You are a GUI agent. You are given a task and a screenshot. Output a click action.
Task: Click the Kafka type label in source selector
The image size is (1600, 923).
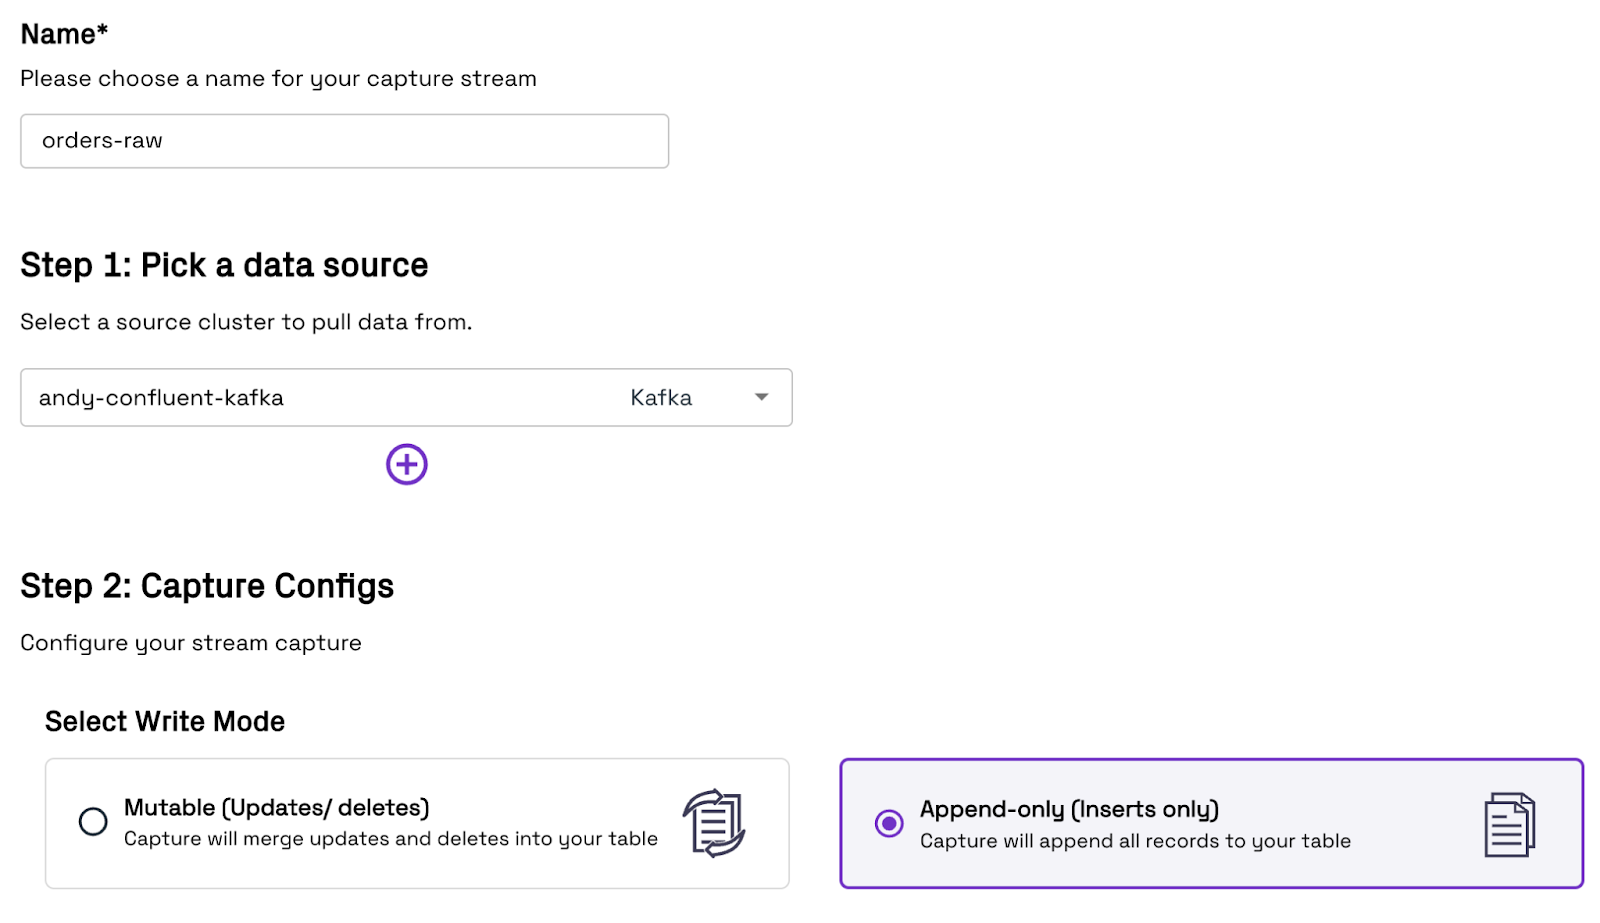(x=661, y=398)
